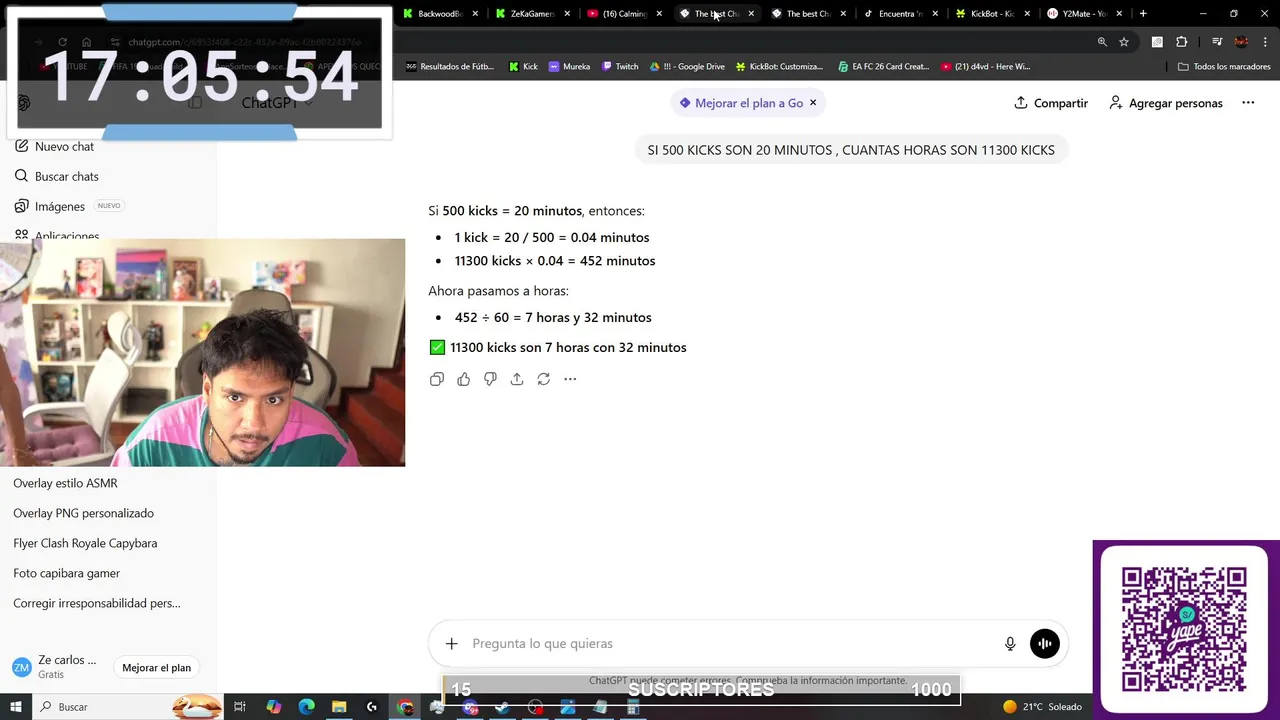Open chat Foto capibara gamer

pos(66,573)
